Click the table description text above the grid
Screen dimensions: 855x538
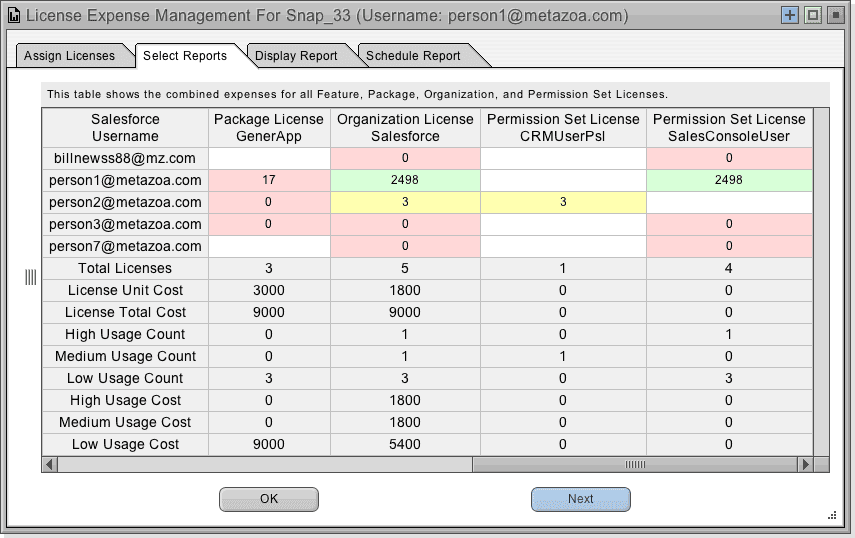coord(357,94)
